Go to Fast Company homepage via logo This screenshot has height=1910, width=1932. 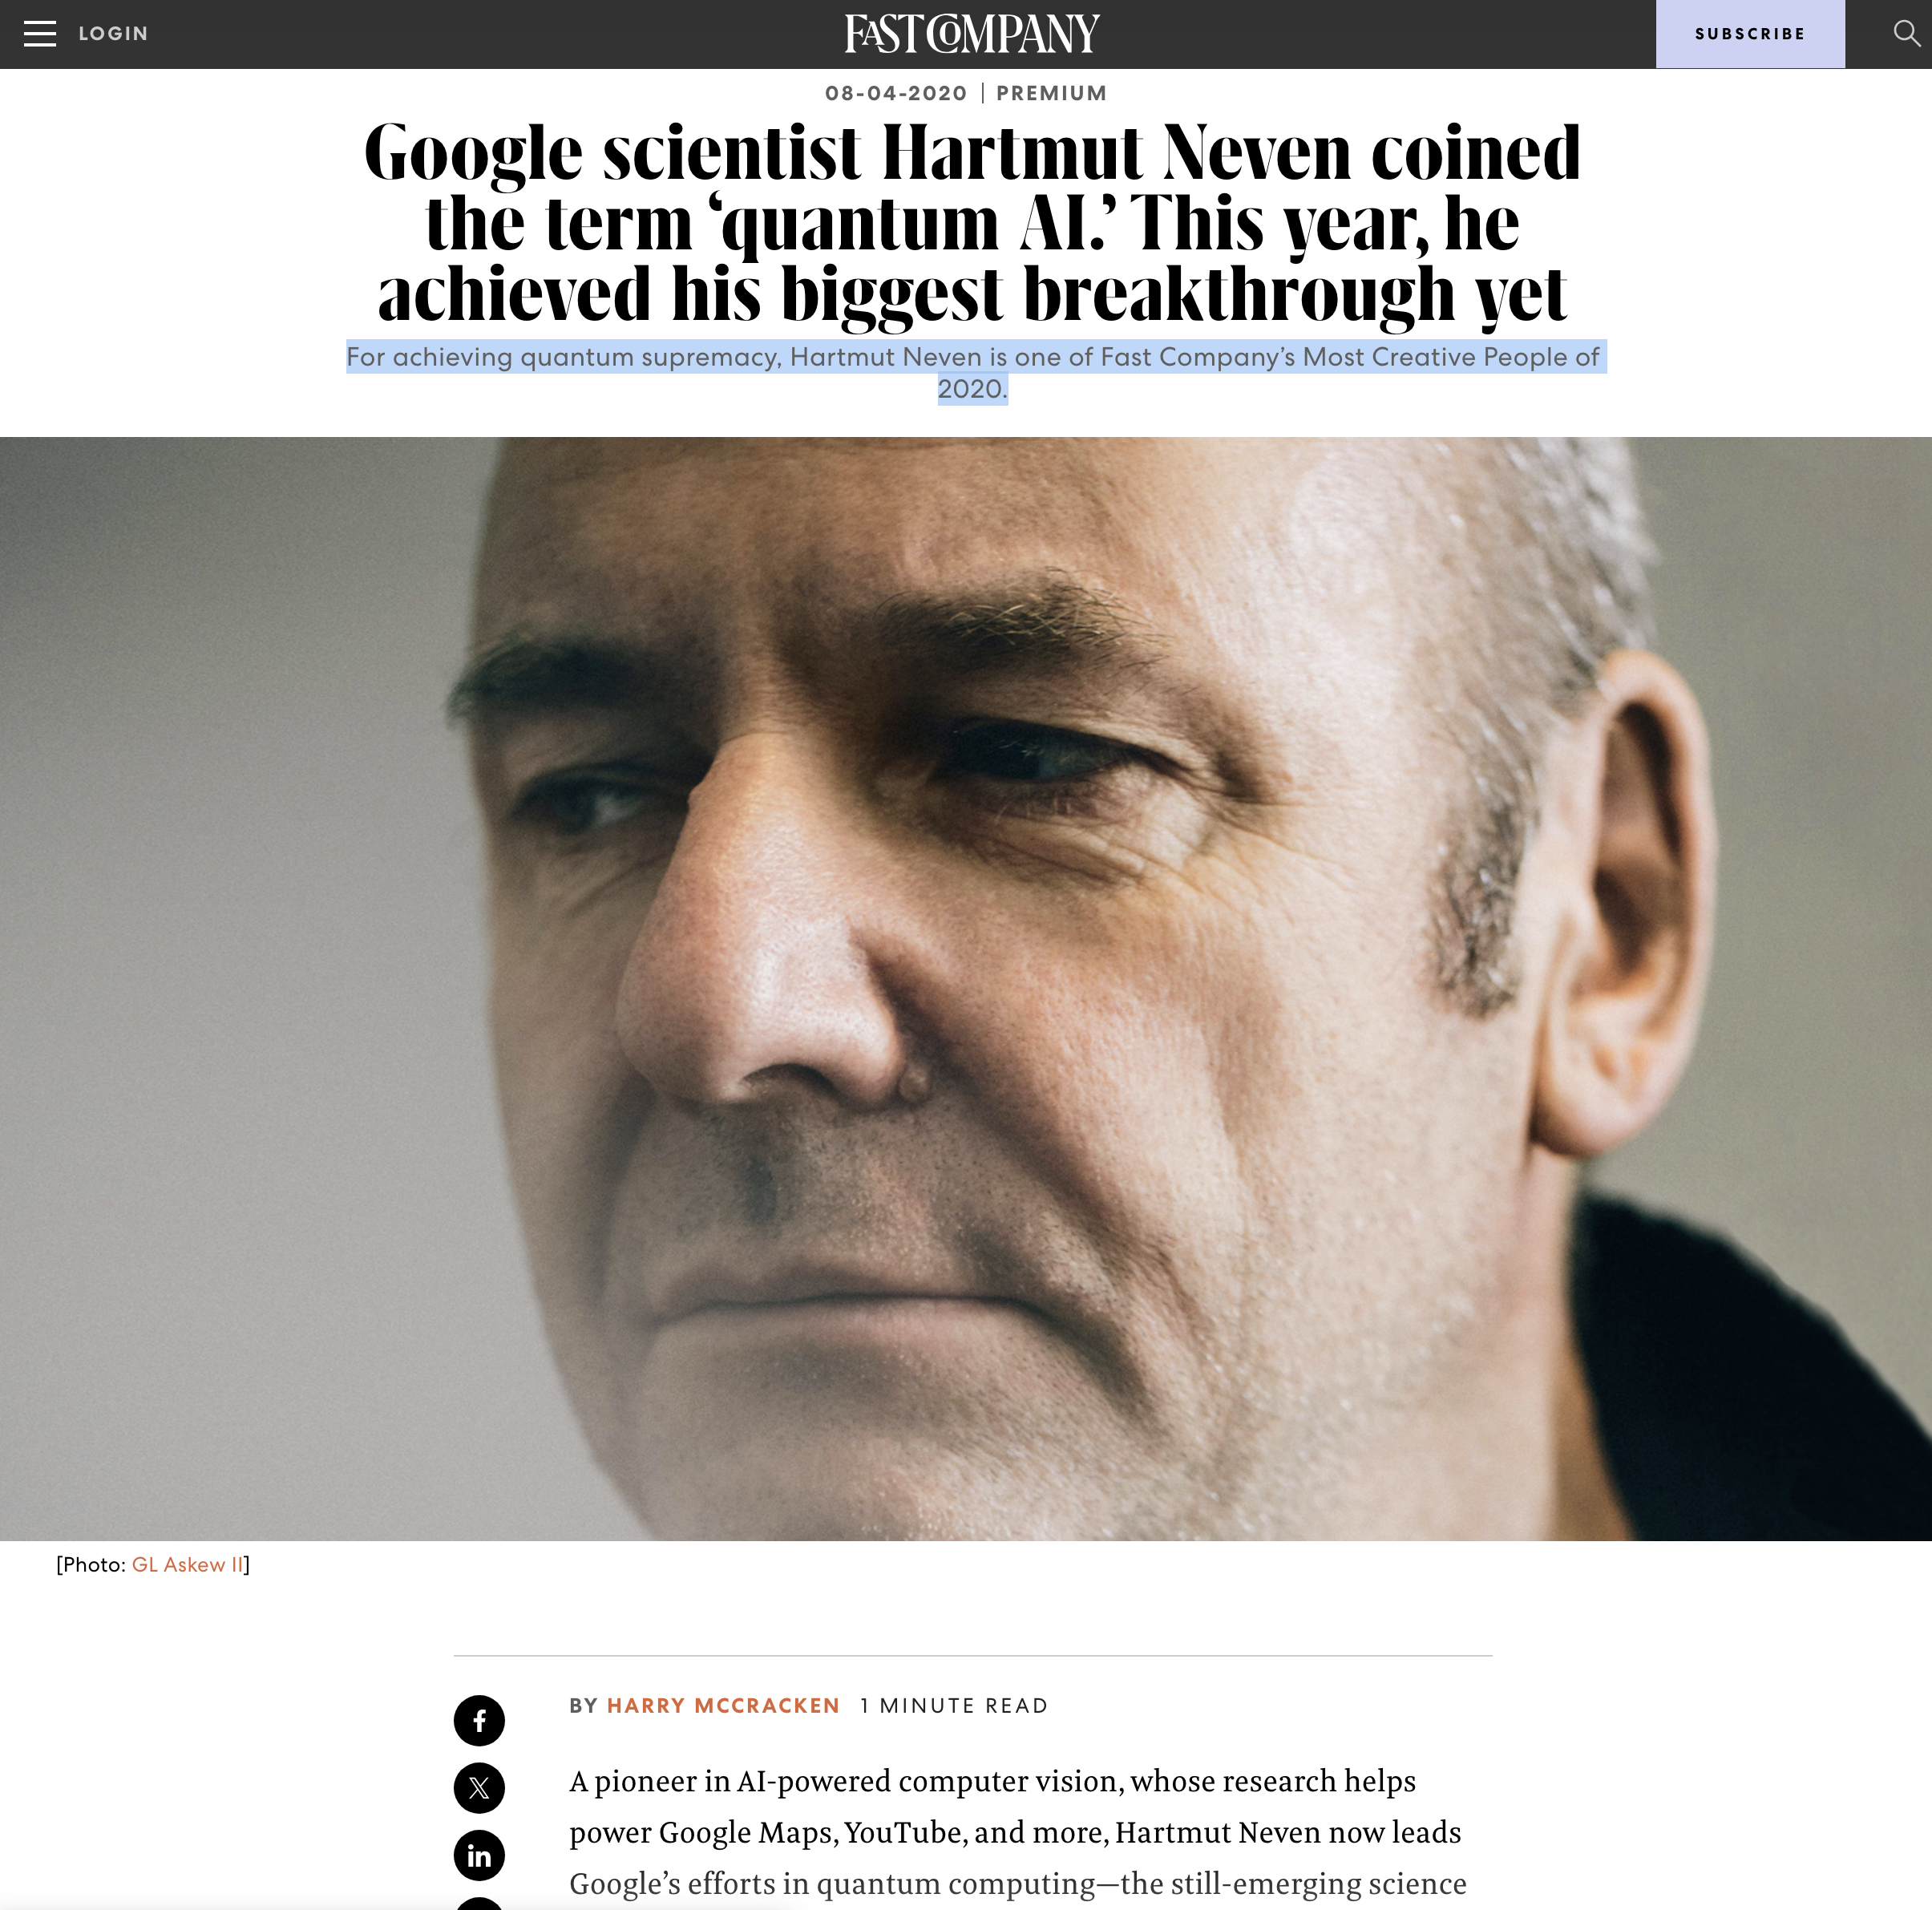coord(971,34)
